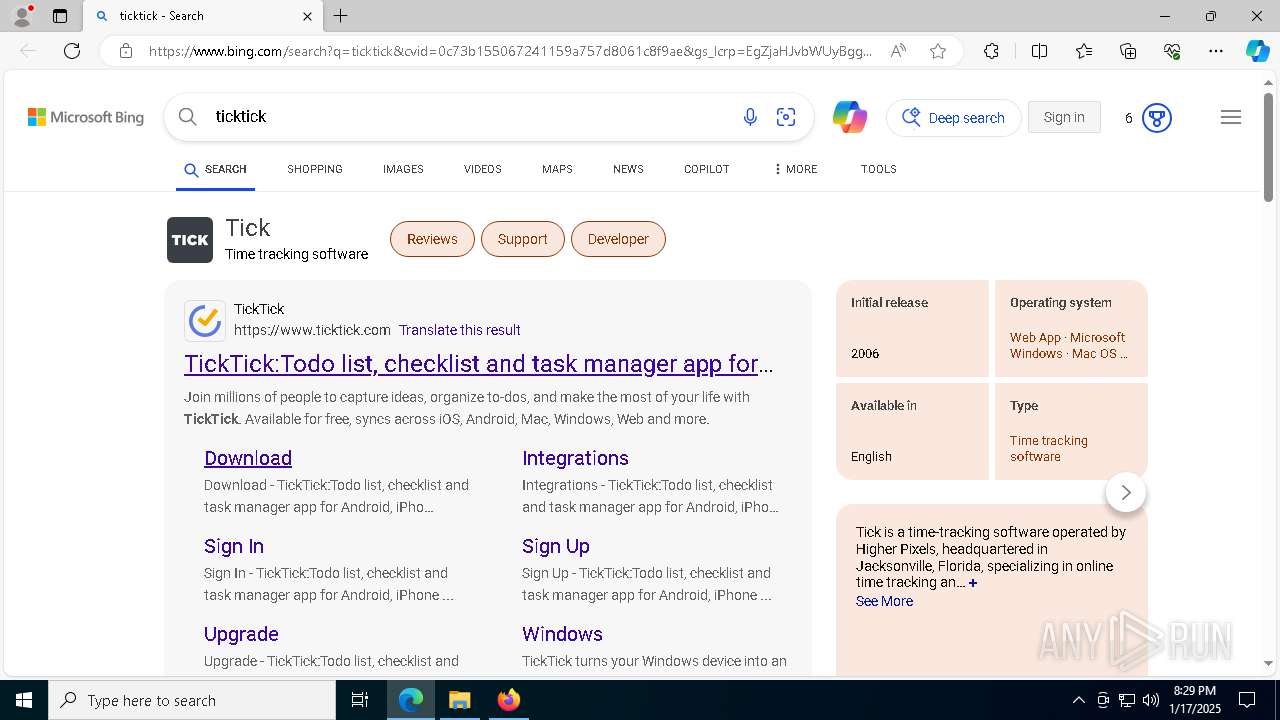The width and height of the screenshot is (1280, 720).
Task: Click the TickTick favicon in the result
Action: [x=205, y=321]
